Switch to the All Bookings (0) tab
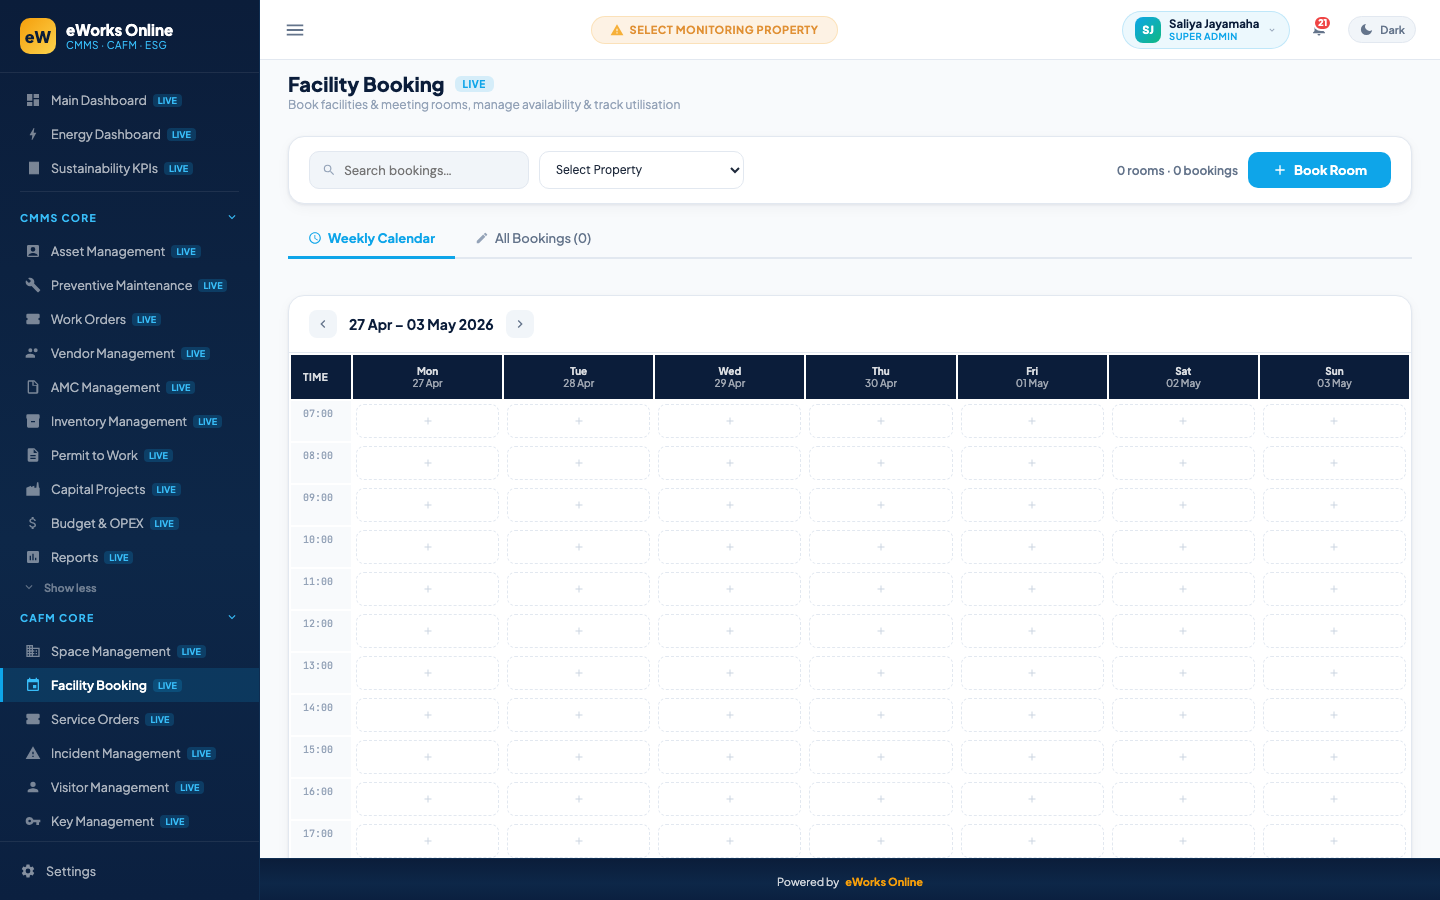 coord(533,238)
